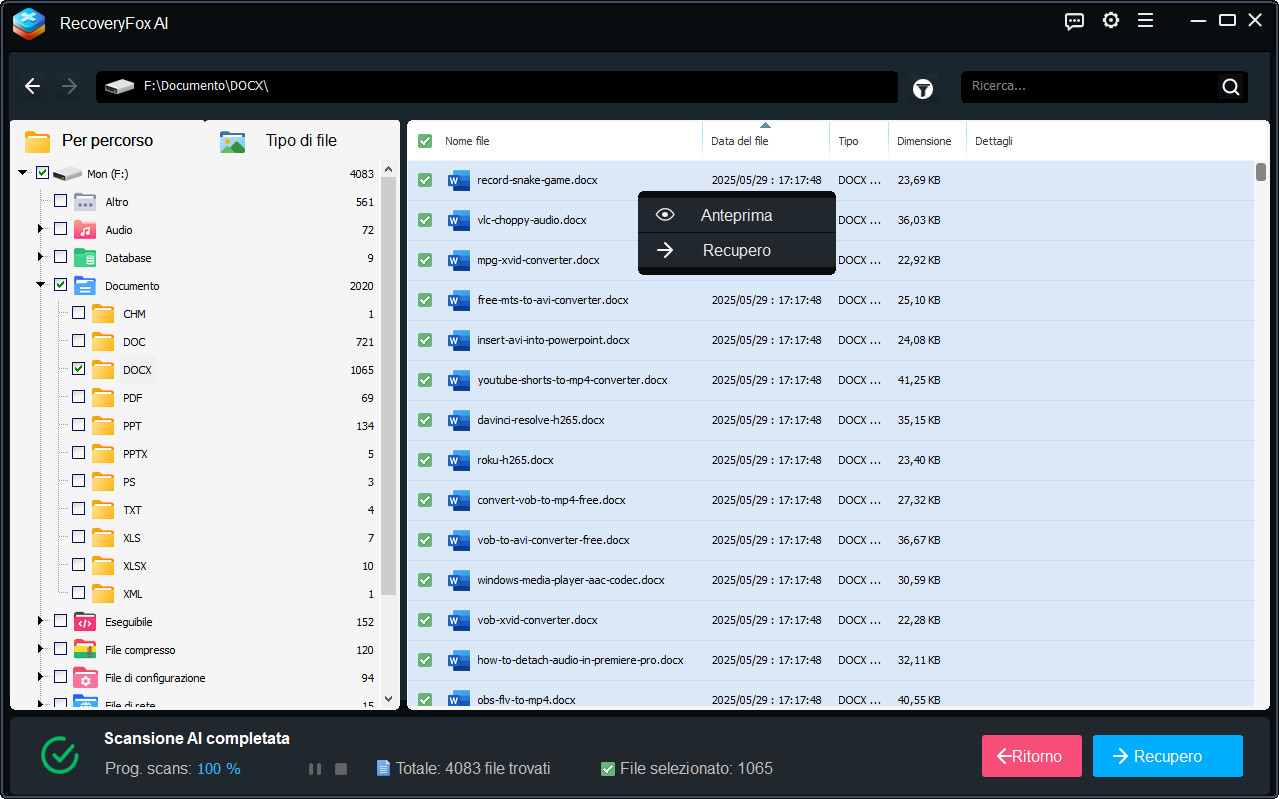Expand the File di configurazione node
Viewport: 1279px width, 799px height.
click(x=41, y=677)
